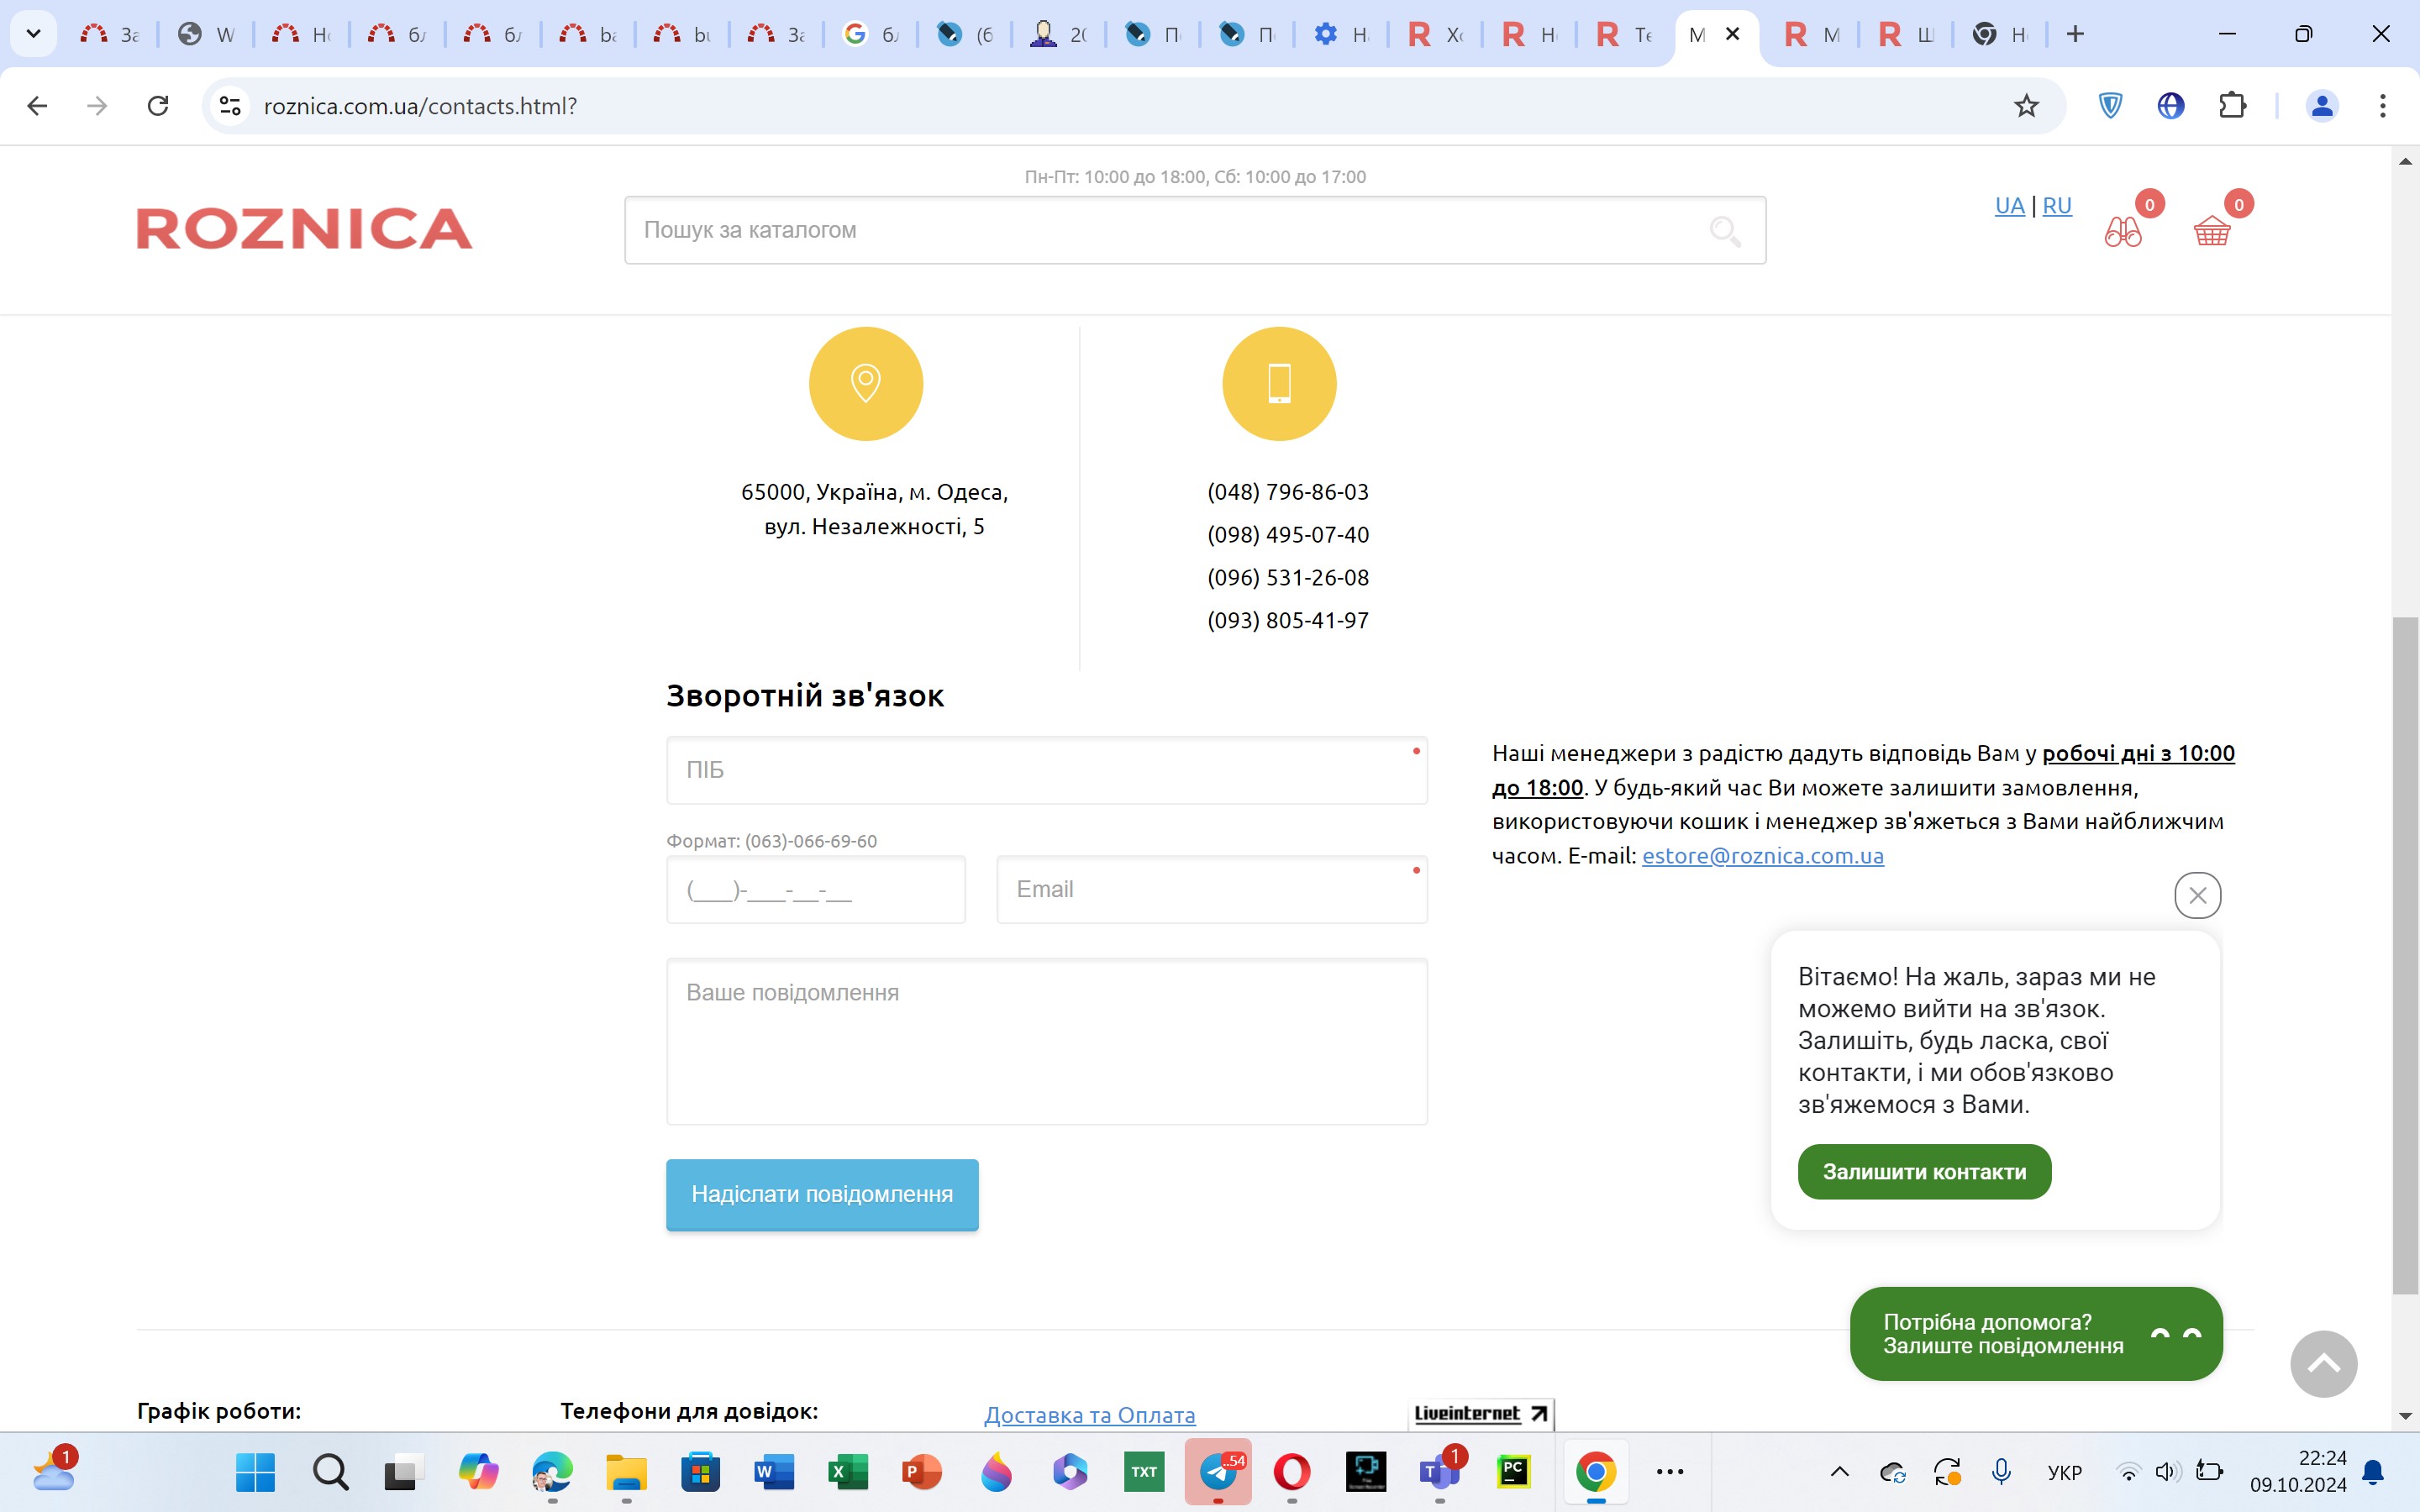
Task: Click the scroll-to-top arrow button
Action: point(2323,1364)
